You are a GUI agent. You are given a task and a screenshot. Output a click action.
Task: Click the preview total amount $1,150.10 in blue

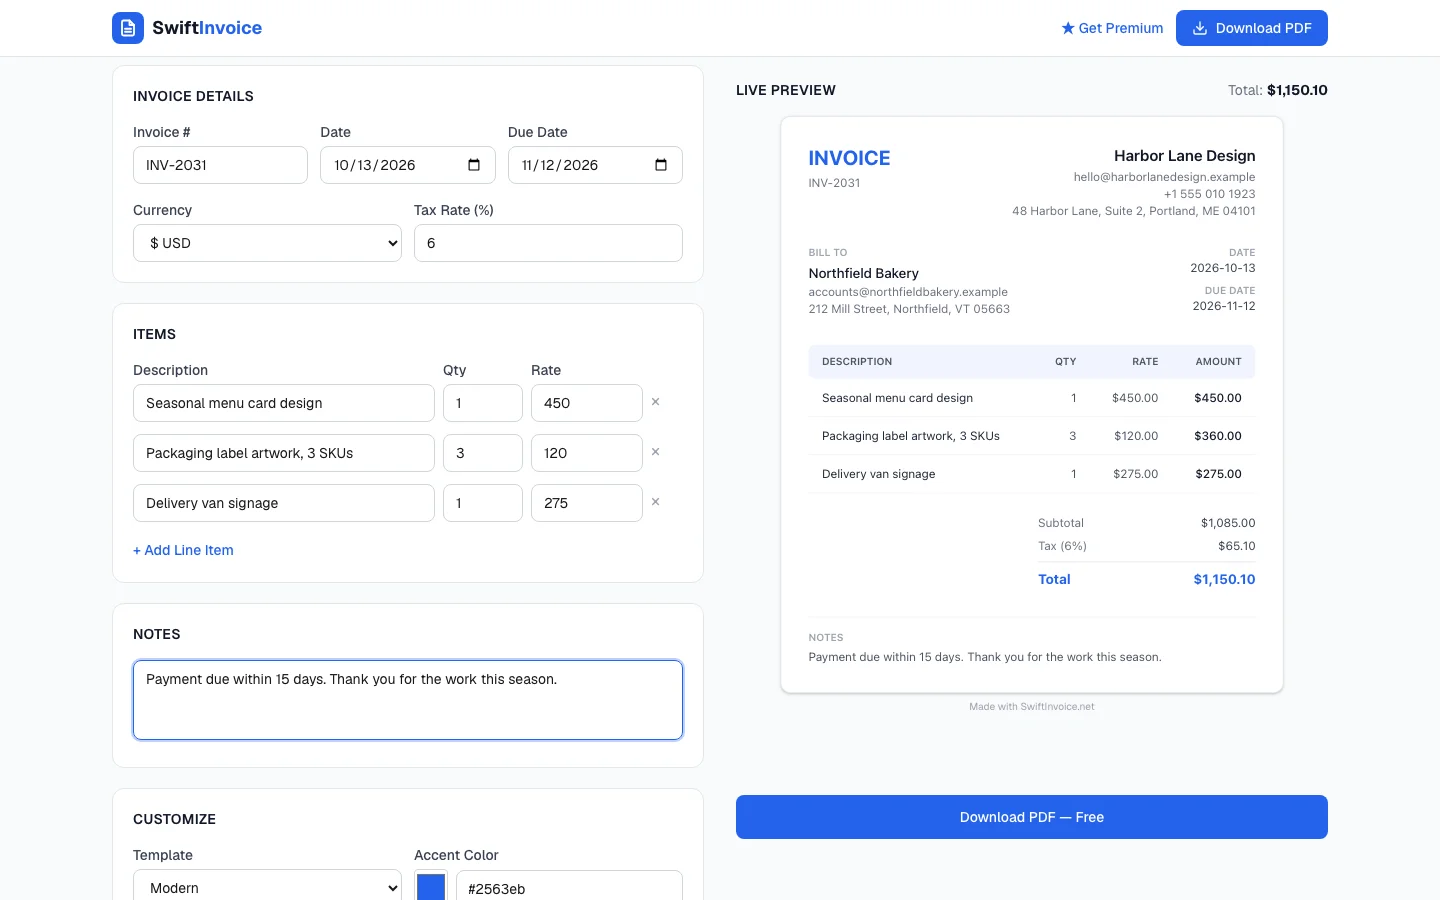pos(1224,579)
